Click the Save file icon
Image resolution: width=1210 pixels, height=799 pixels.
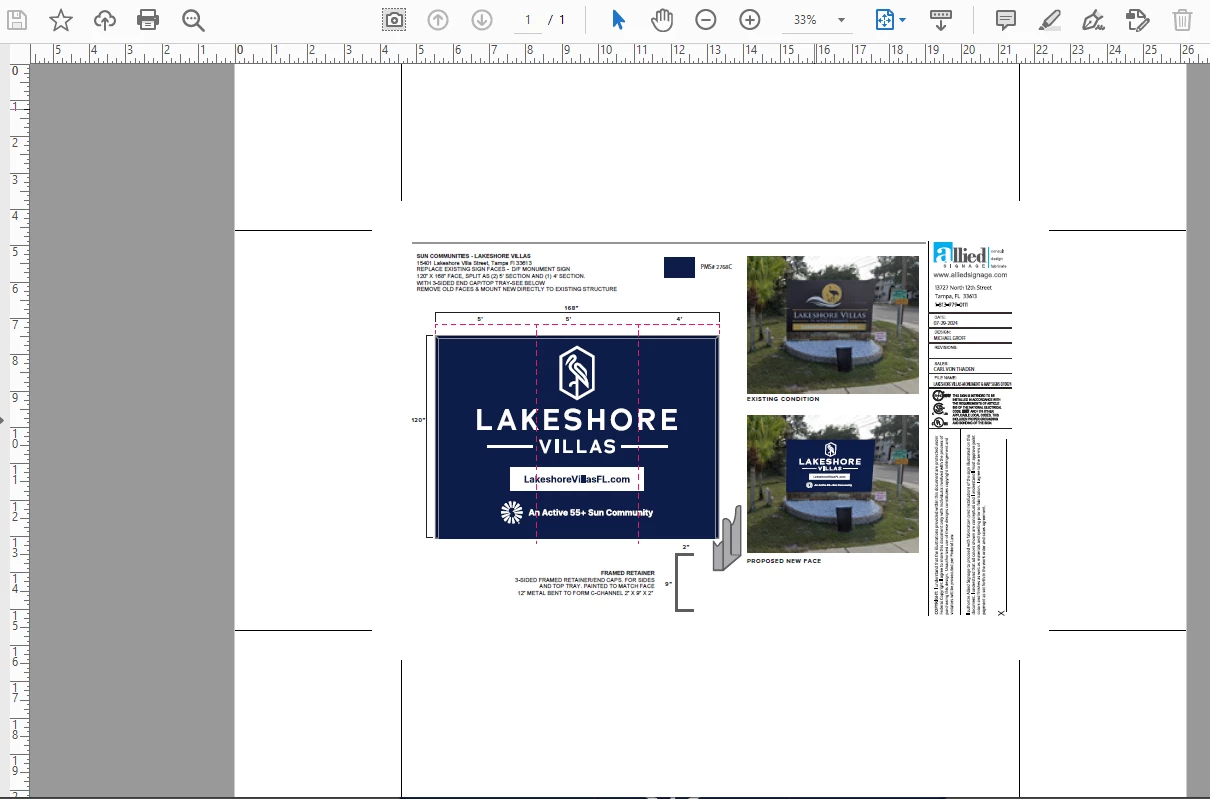[17, 20]
